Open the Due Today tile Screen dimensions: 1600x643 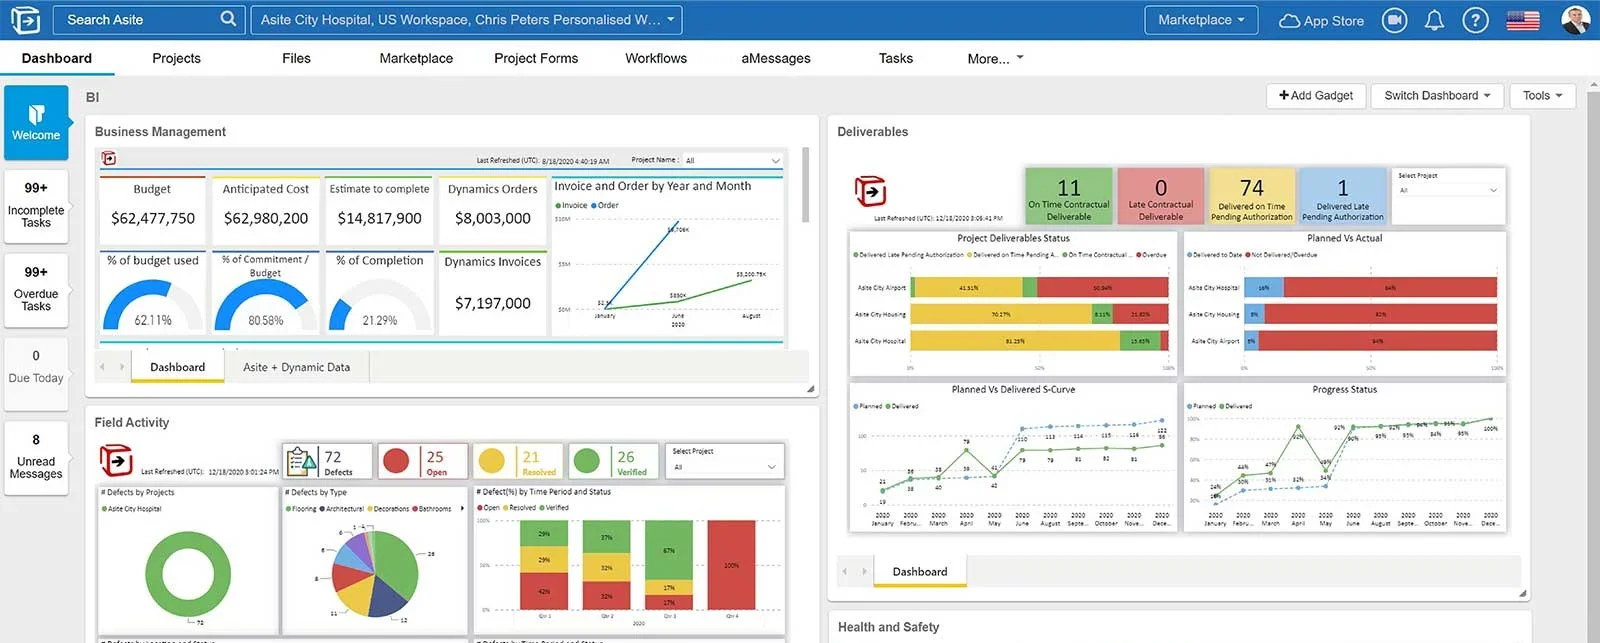[x=36, y=373]
